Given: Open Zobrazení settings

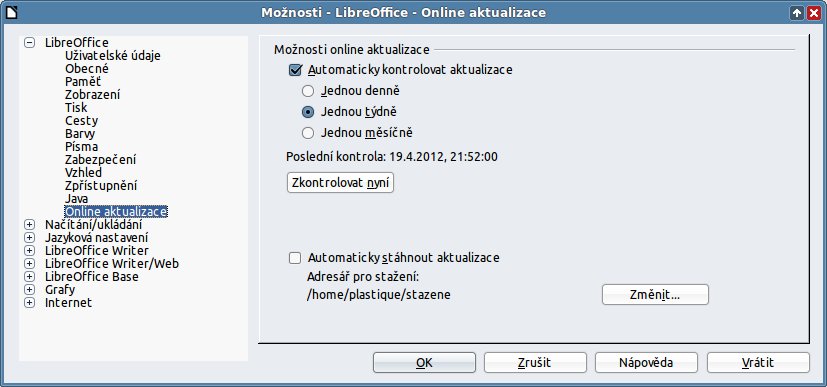Looking at the screenshot, I should [92, 95].
